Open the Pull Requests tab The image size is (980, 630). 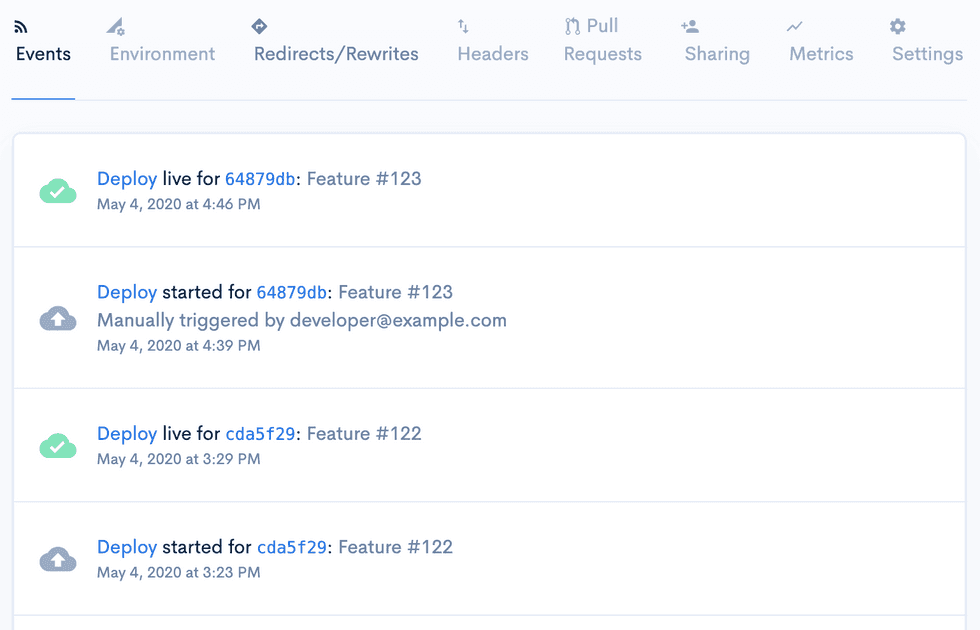[602, 41]
